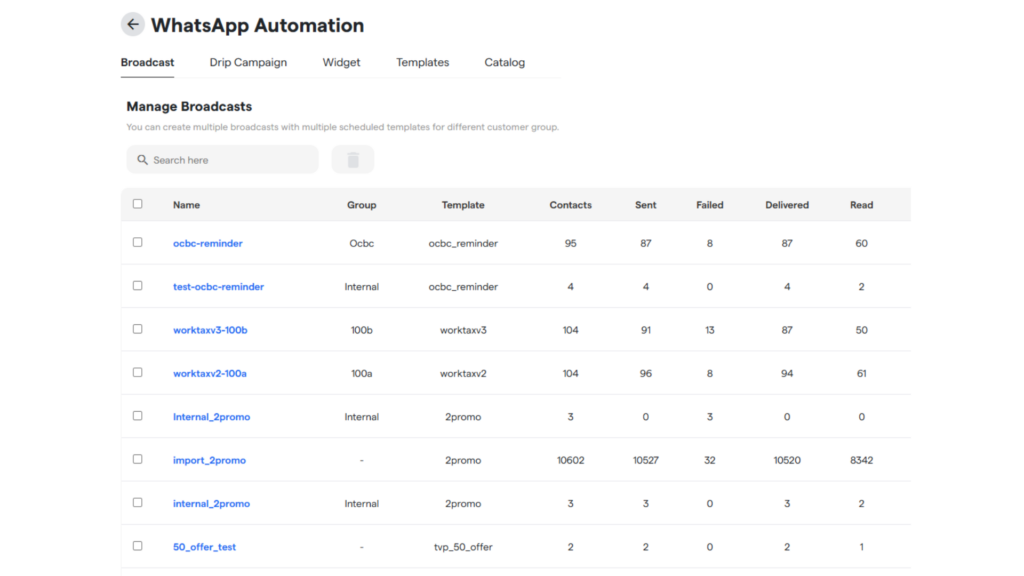The width and height of the screenshot is (1024, 576).
Task: Open the Widget tab
Action: pyautogui.click(x=341, y=62)
